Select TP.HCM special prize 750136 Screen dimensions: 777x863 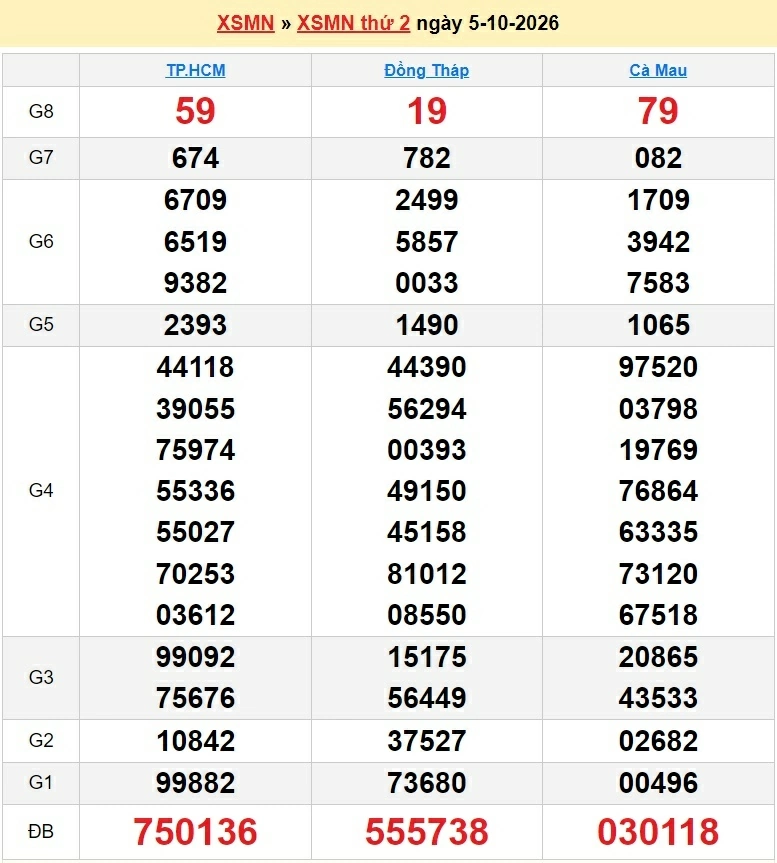coord(195,831)
